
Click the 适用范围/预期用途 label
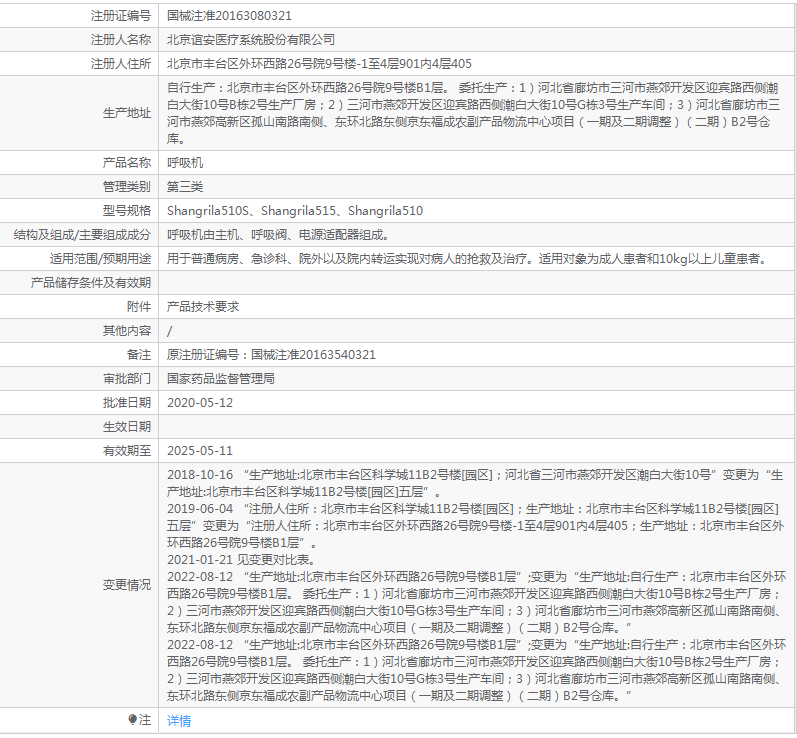click(x=100, y=259)
